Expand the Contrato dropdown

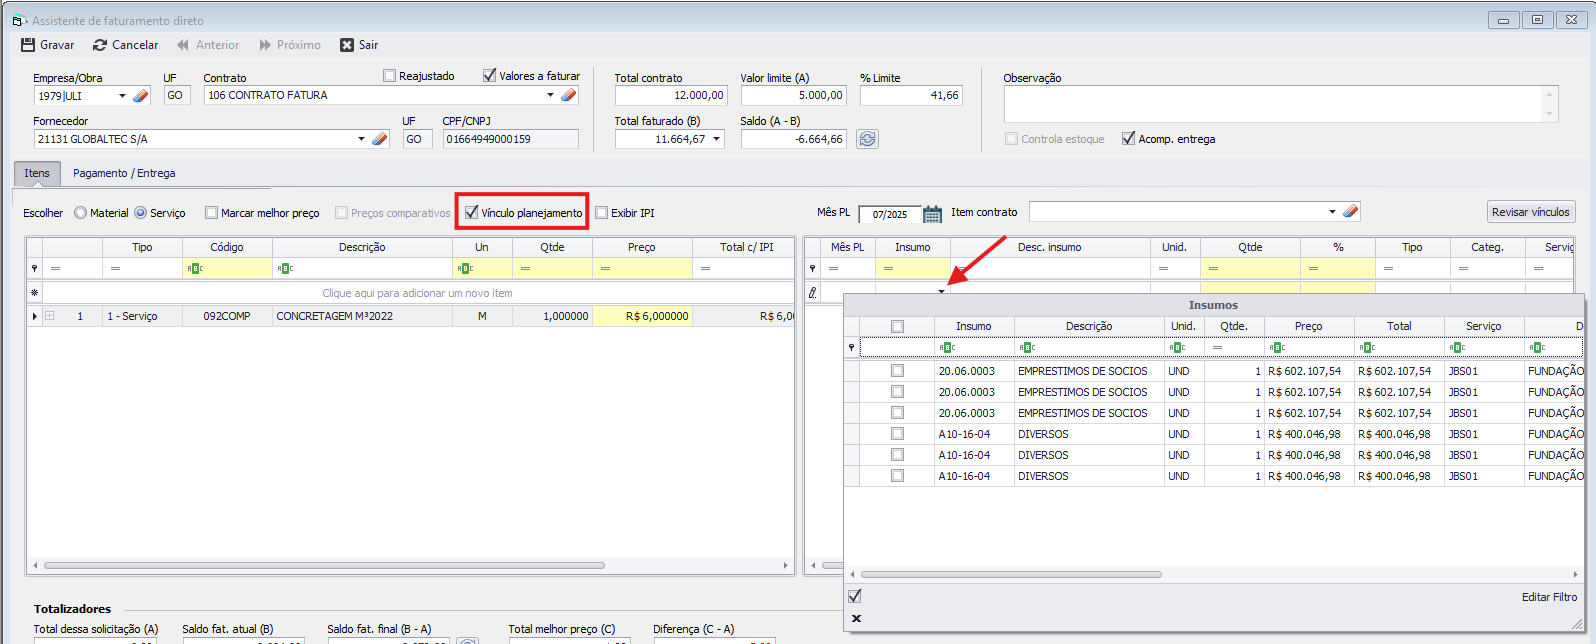[x=550, y=96]
